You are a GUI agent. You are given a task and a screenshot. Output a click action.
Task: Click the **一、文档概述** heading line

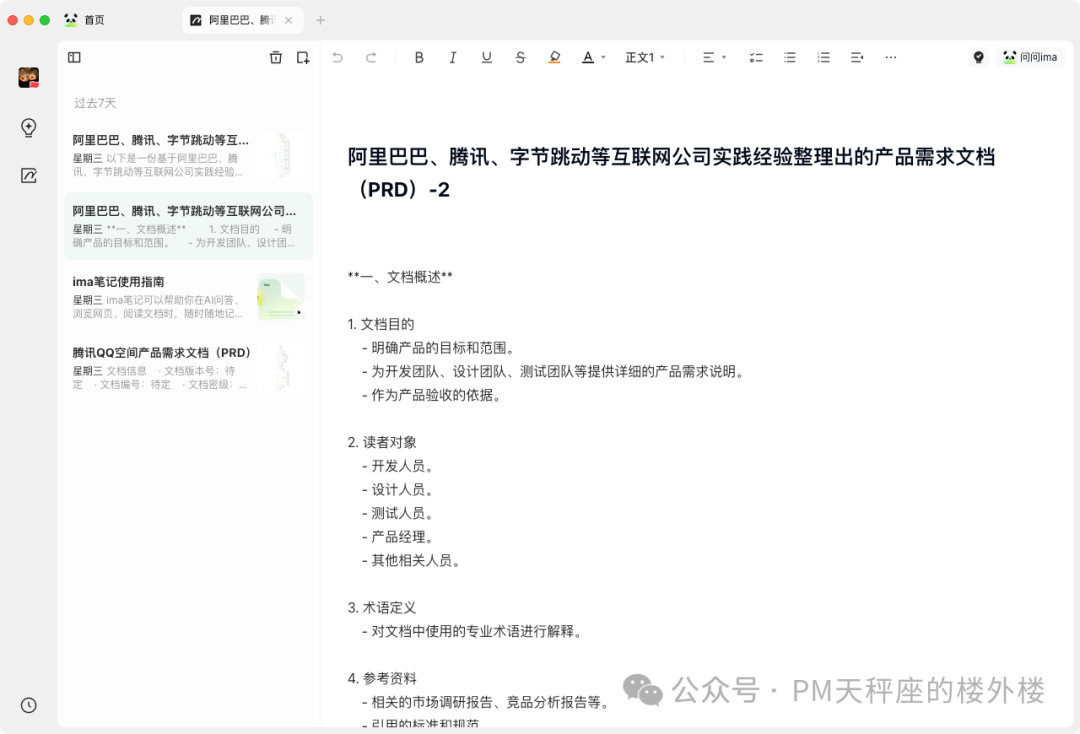tap(400, 277)
